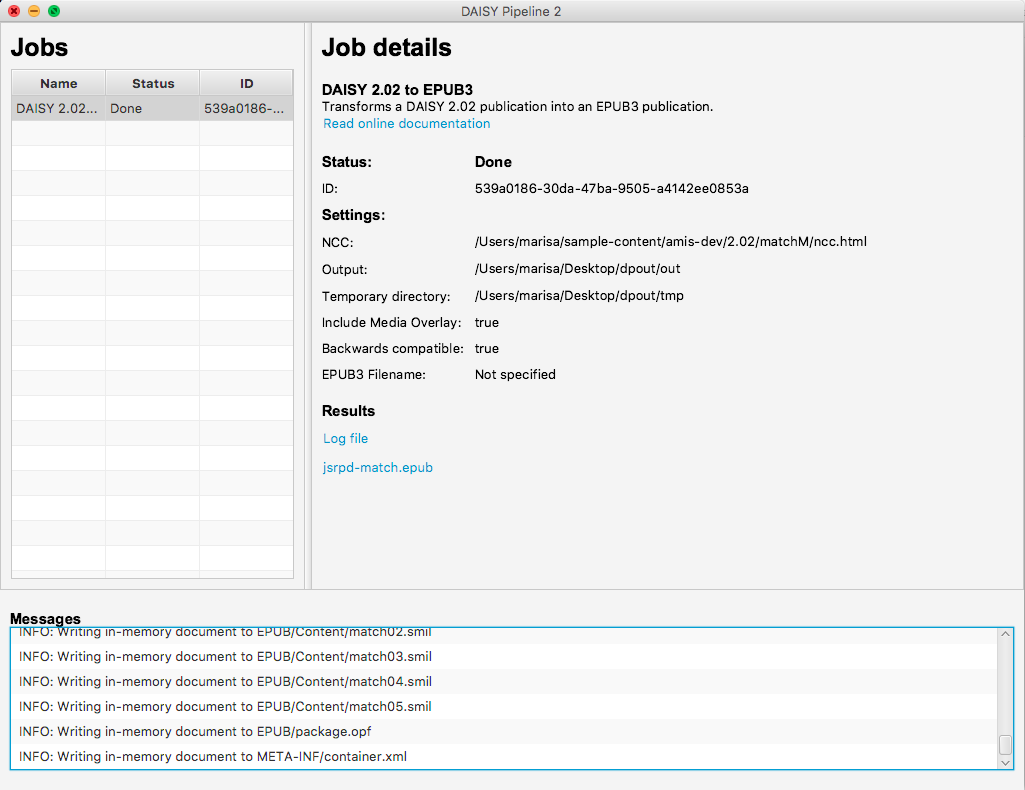Open the Log file result link
Viewport: 1025px width, 790px height.
tap(345, 438)
